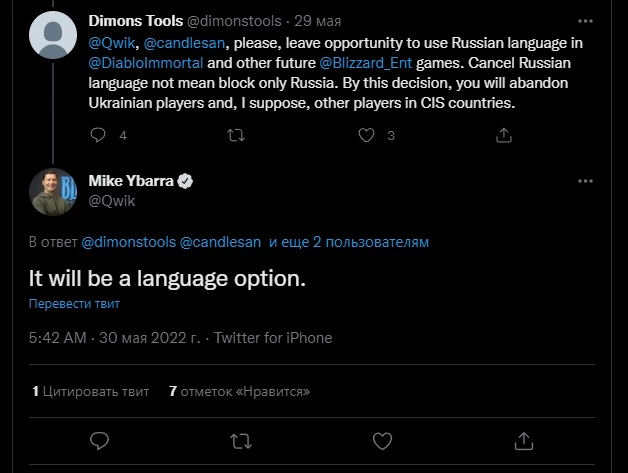The height and width of the screenshot is (473, 628).
Task: Open Mike Ybarra's profile avatar
Action: pos(53,192)
